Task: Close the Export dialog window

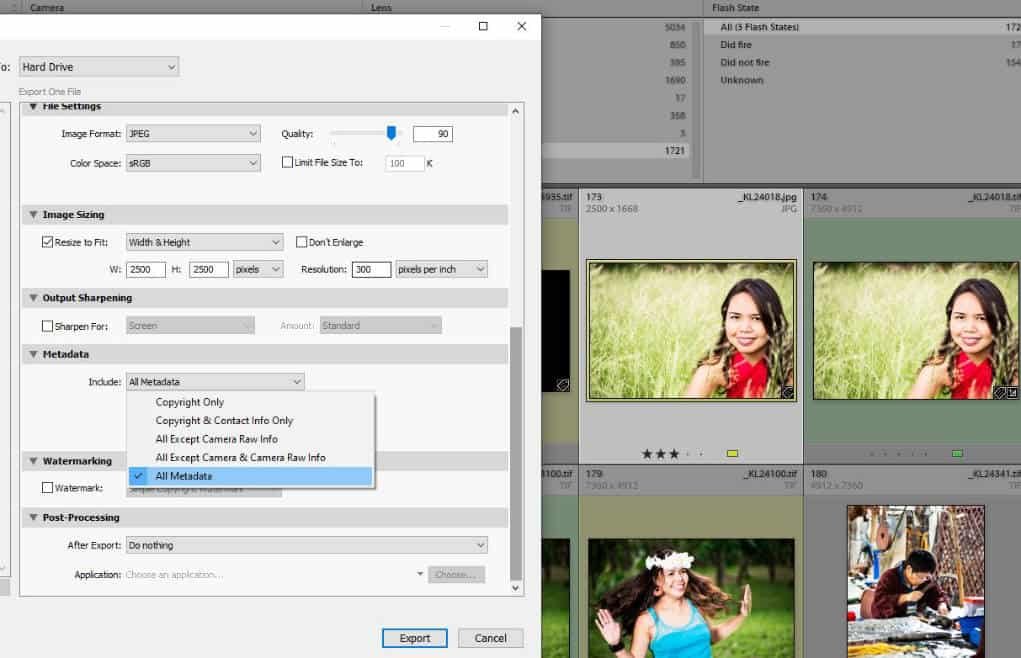Action: click(522, 26)
